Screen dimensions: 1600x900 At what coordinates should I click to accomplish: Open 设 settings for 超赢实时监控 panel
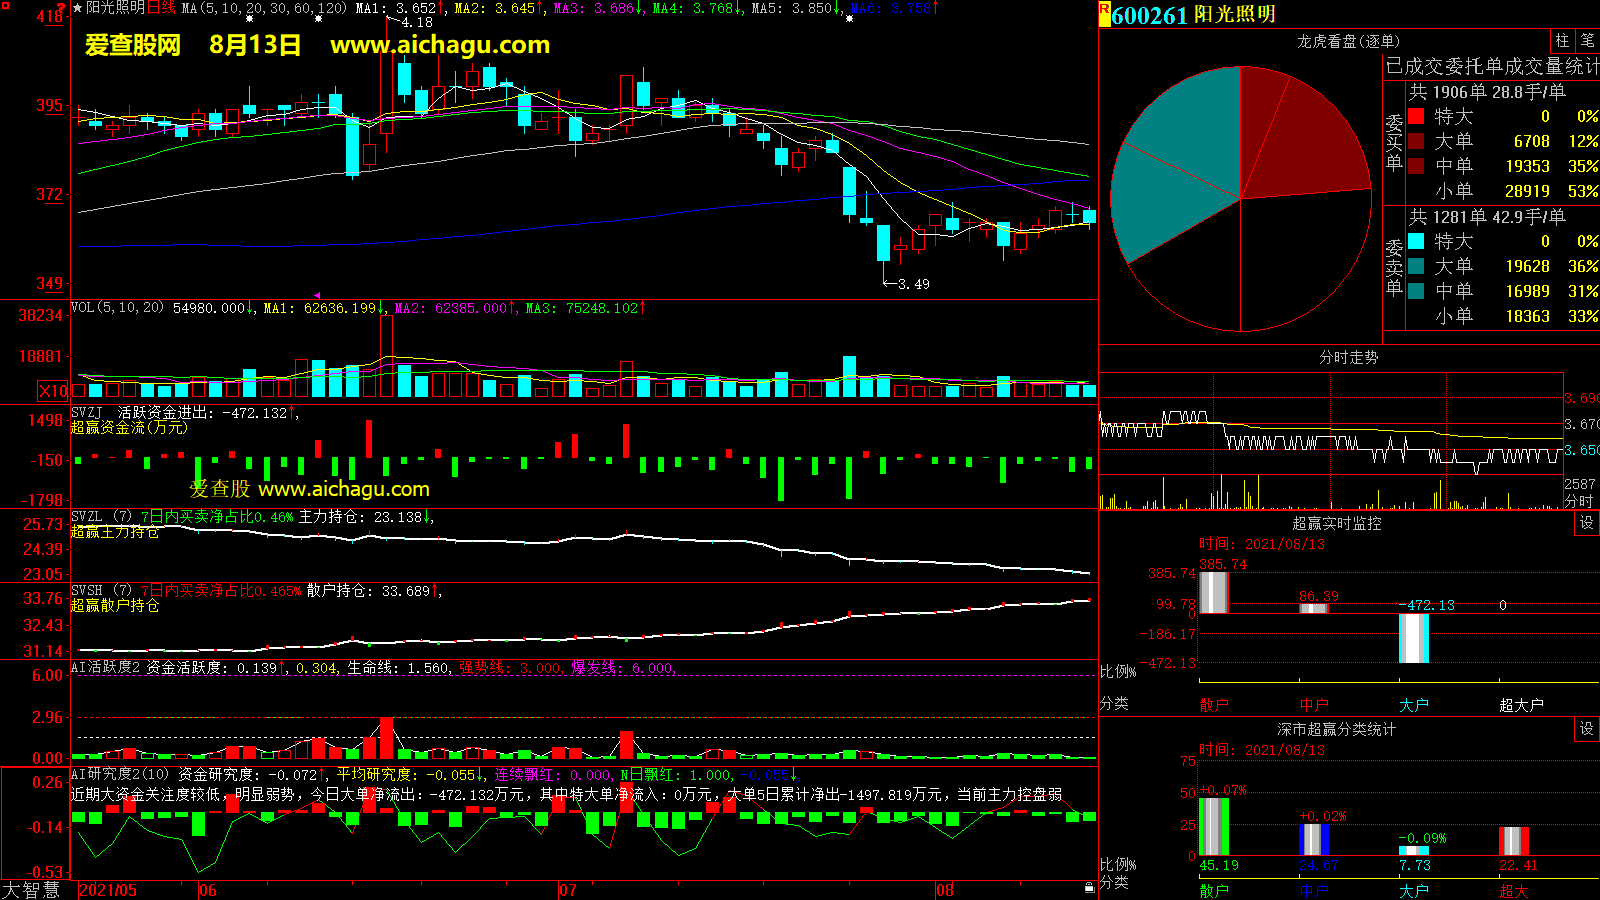pos(1586,523)
